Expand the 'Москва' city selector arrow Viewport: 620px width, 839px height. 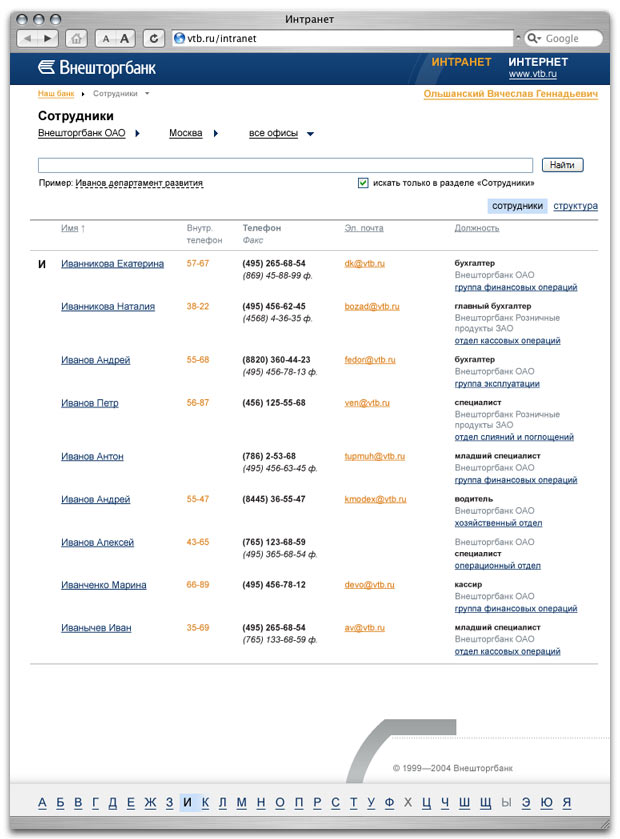click(x=215, y=134)
